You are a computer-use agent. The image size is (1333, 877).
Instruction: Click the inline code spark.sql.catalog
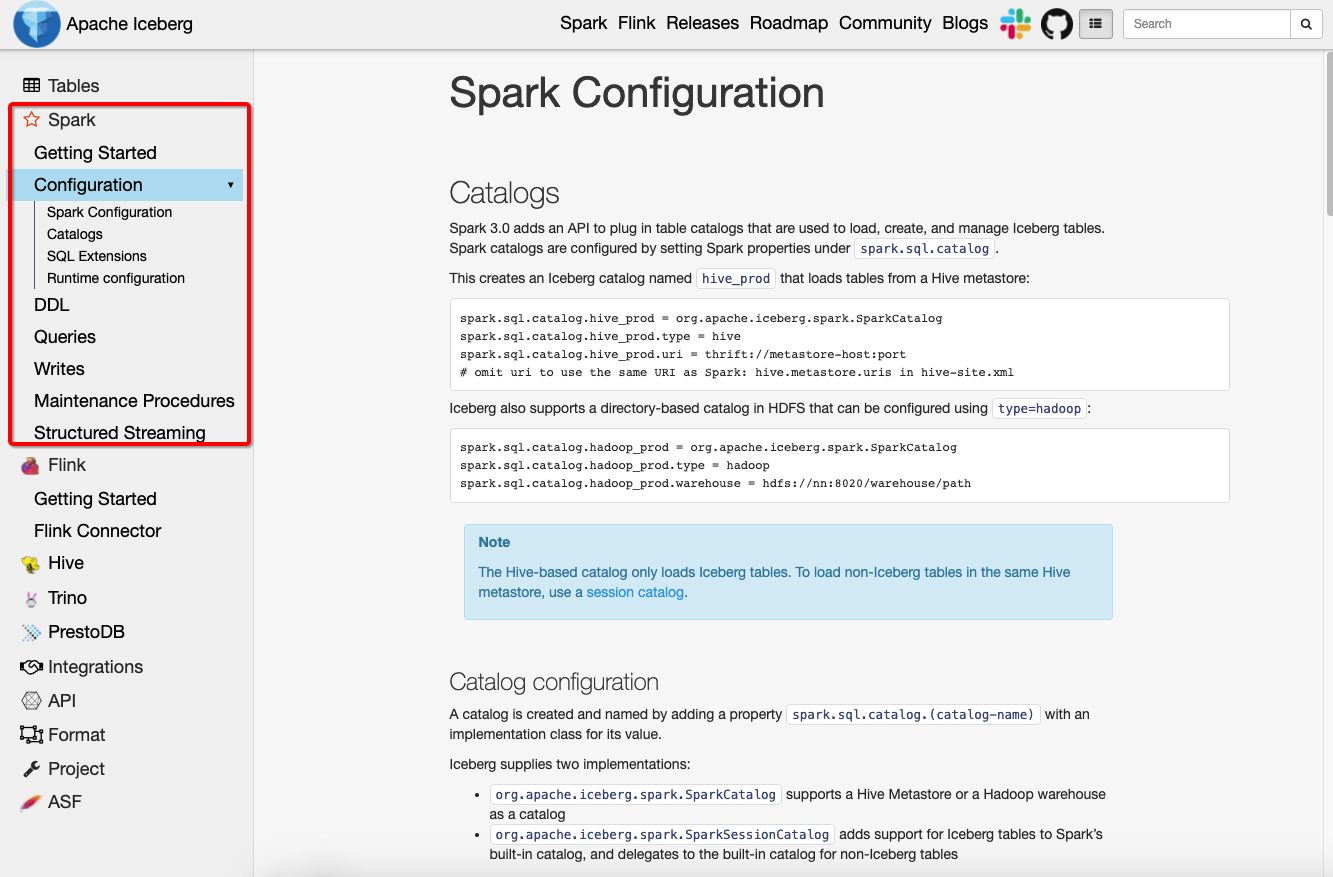[x=925, y=249]
